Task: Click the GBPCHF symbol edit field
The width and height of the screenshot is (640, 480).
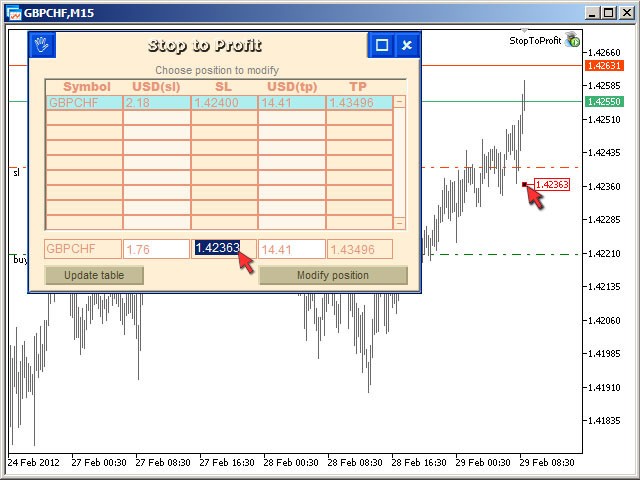Action: point(83,249)
